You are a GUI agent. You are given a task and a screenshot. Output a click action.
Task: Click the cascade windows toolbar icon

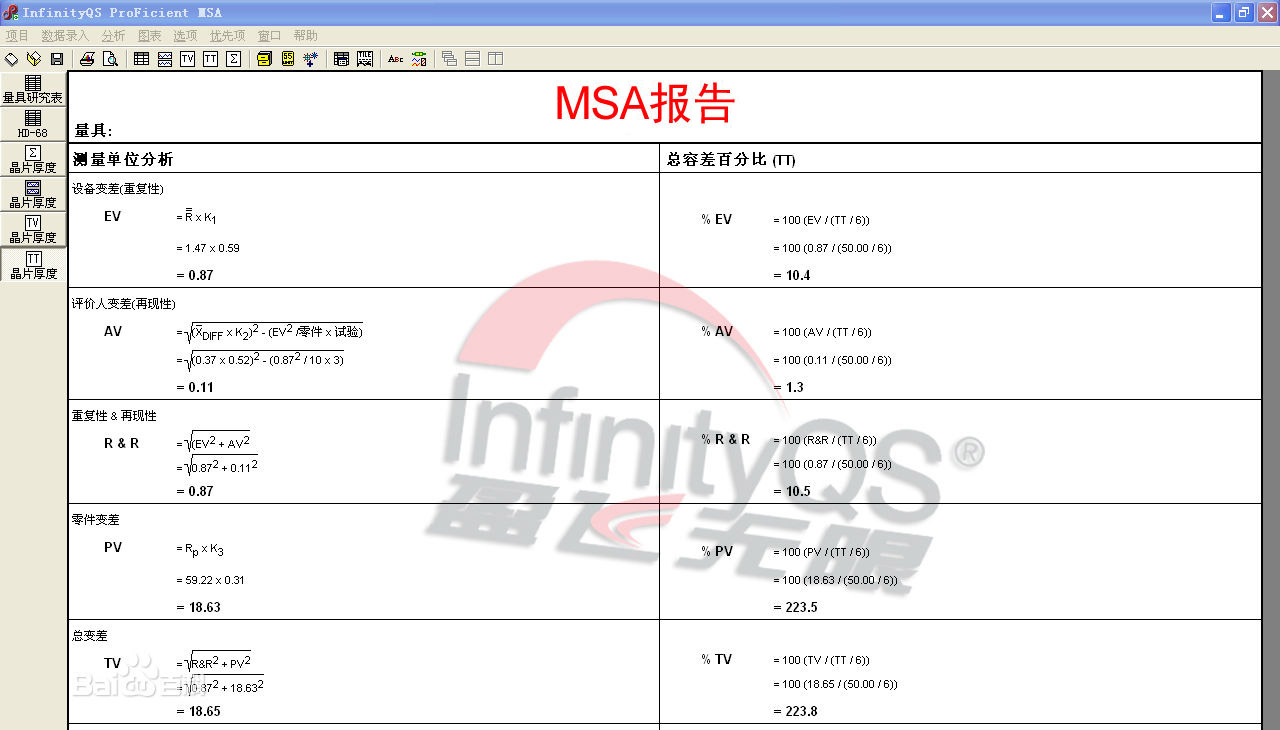(450, 59)
